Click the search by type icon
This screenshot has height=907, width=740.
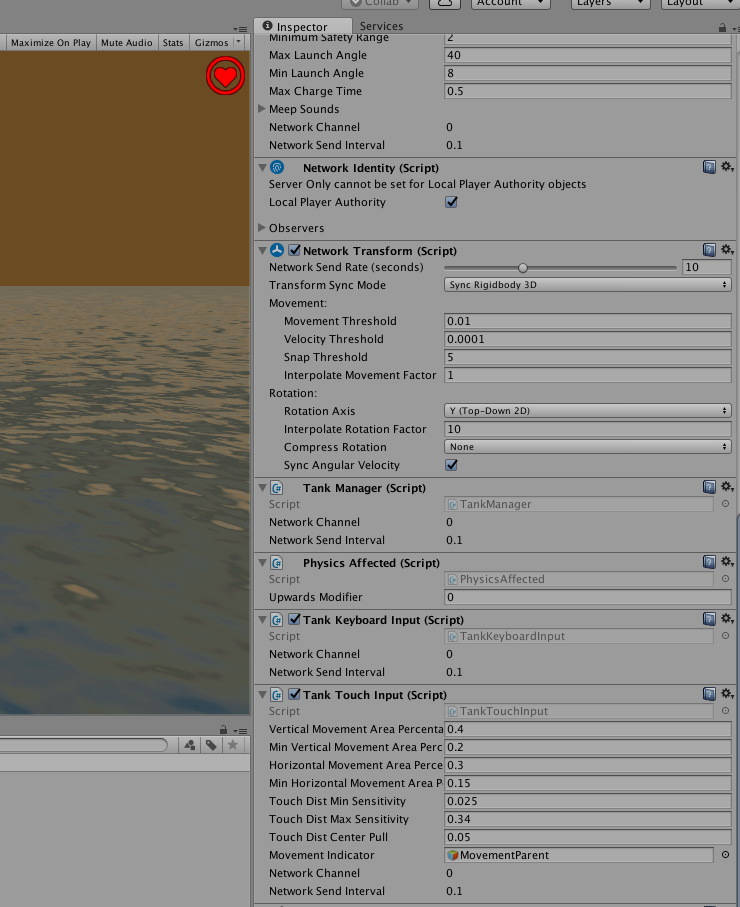(189, 745)
